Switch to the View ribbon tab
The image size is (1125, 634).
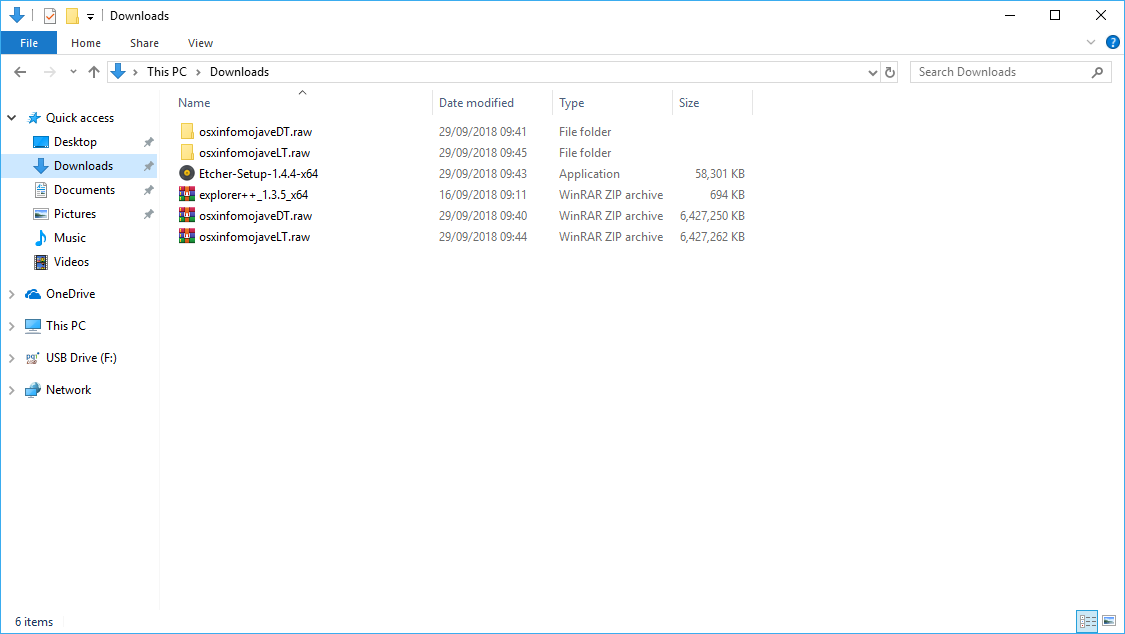click(x=200, y=43)
